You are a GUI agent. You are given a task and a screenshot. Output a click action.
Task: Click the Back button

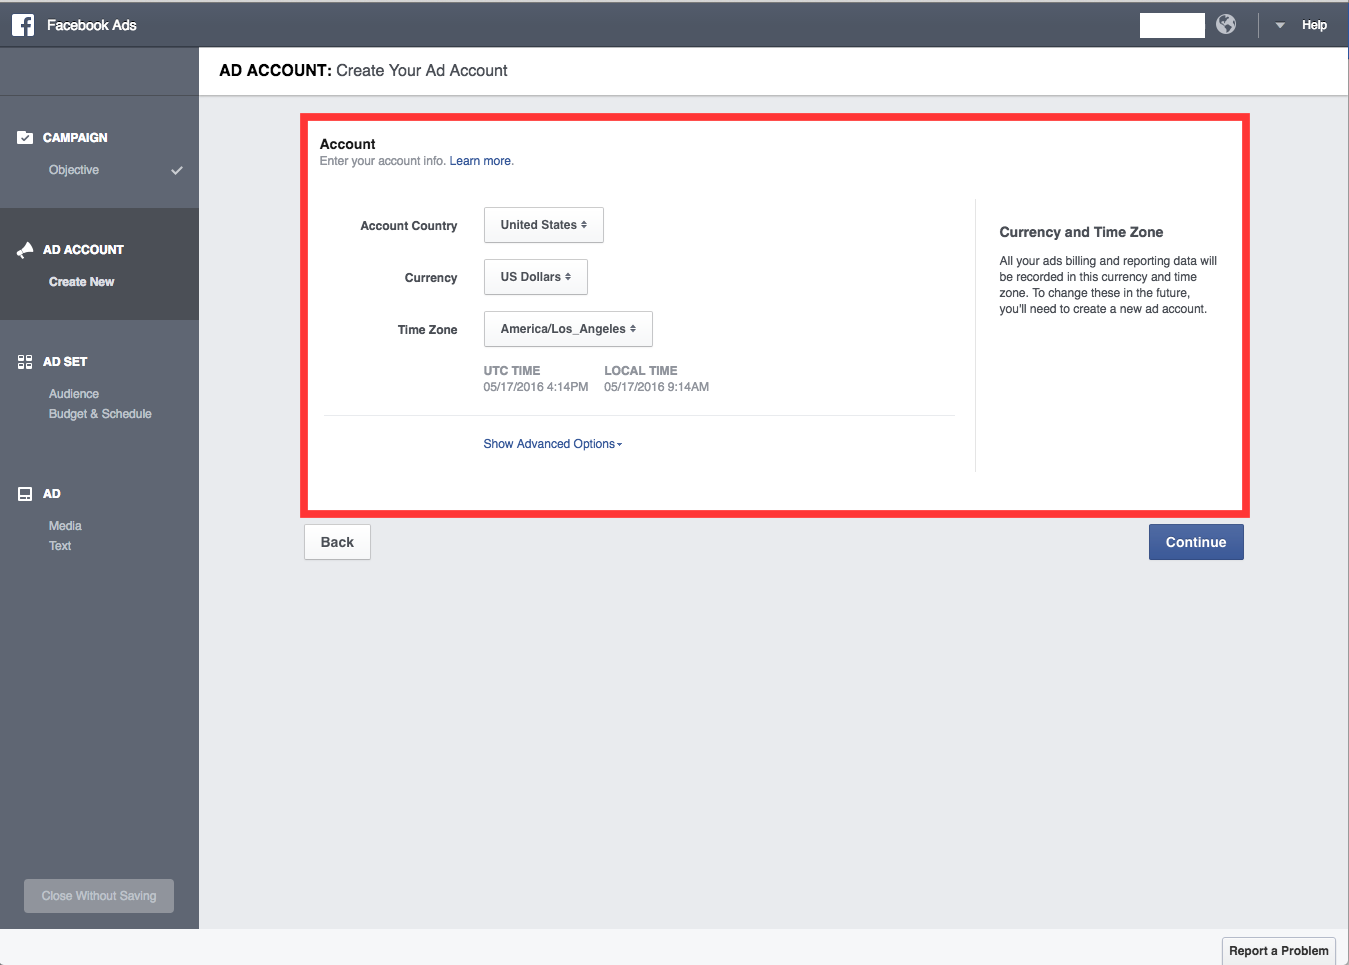[337, 542]
